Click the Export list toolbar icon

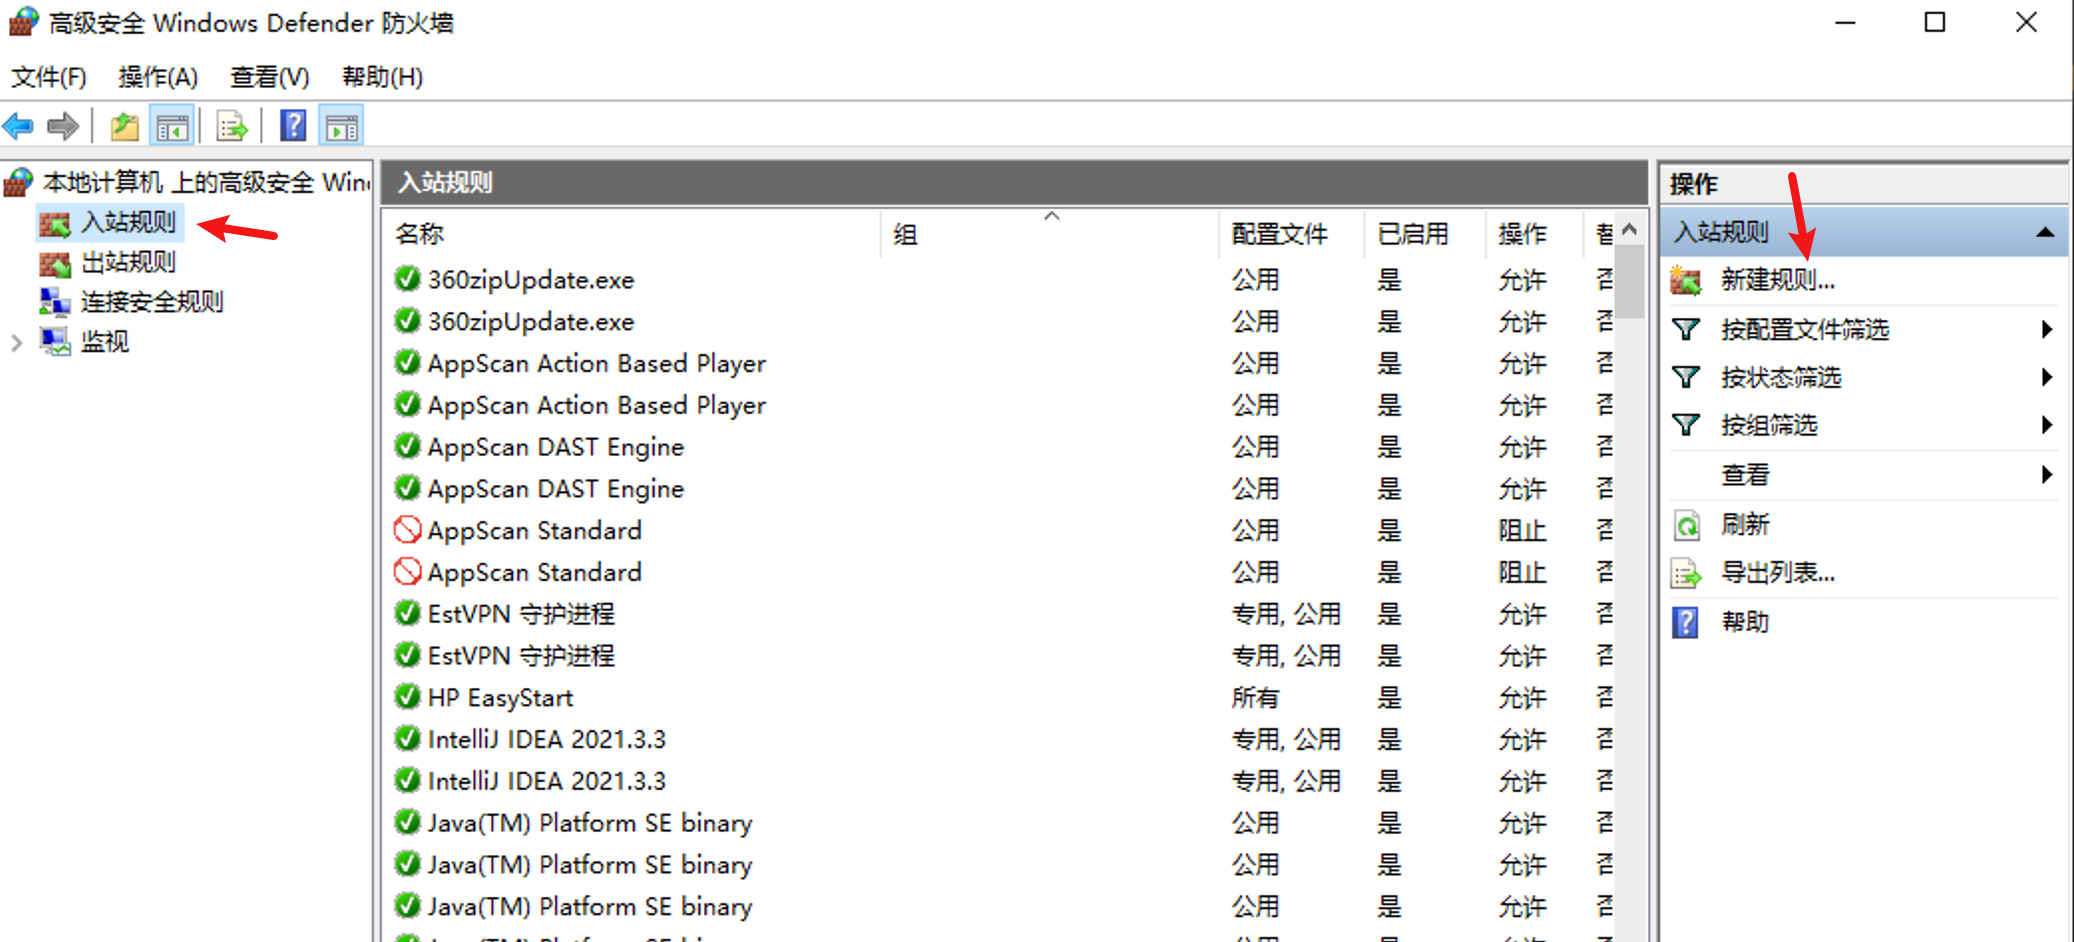(x=232, y=126)
